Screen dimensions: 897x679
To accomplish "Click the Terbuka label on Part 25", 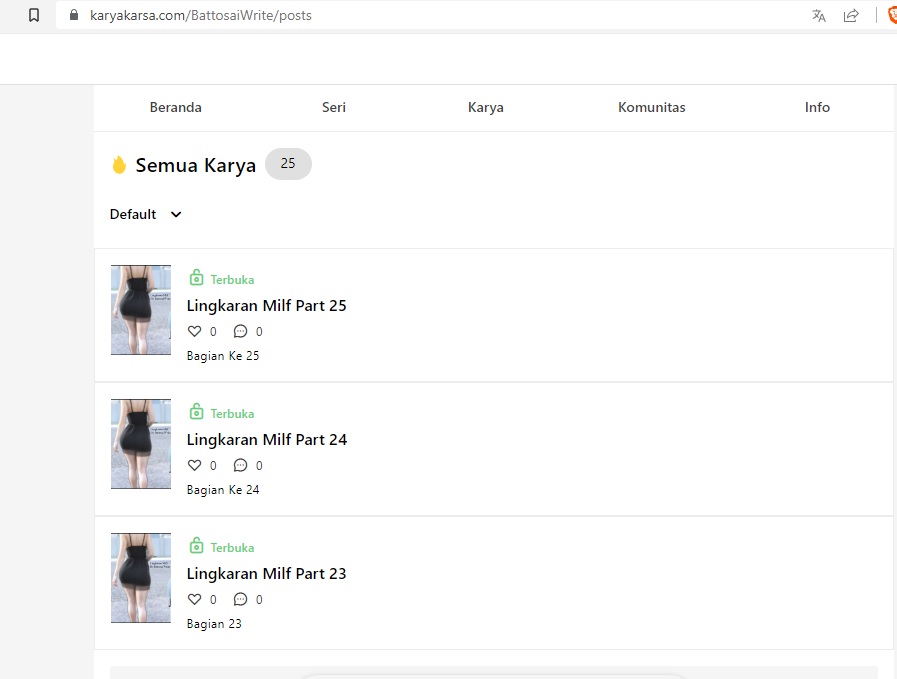I will coord(232,280).
